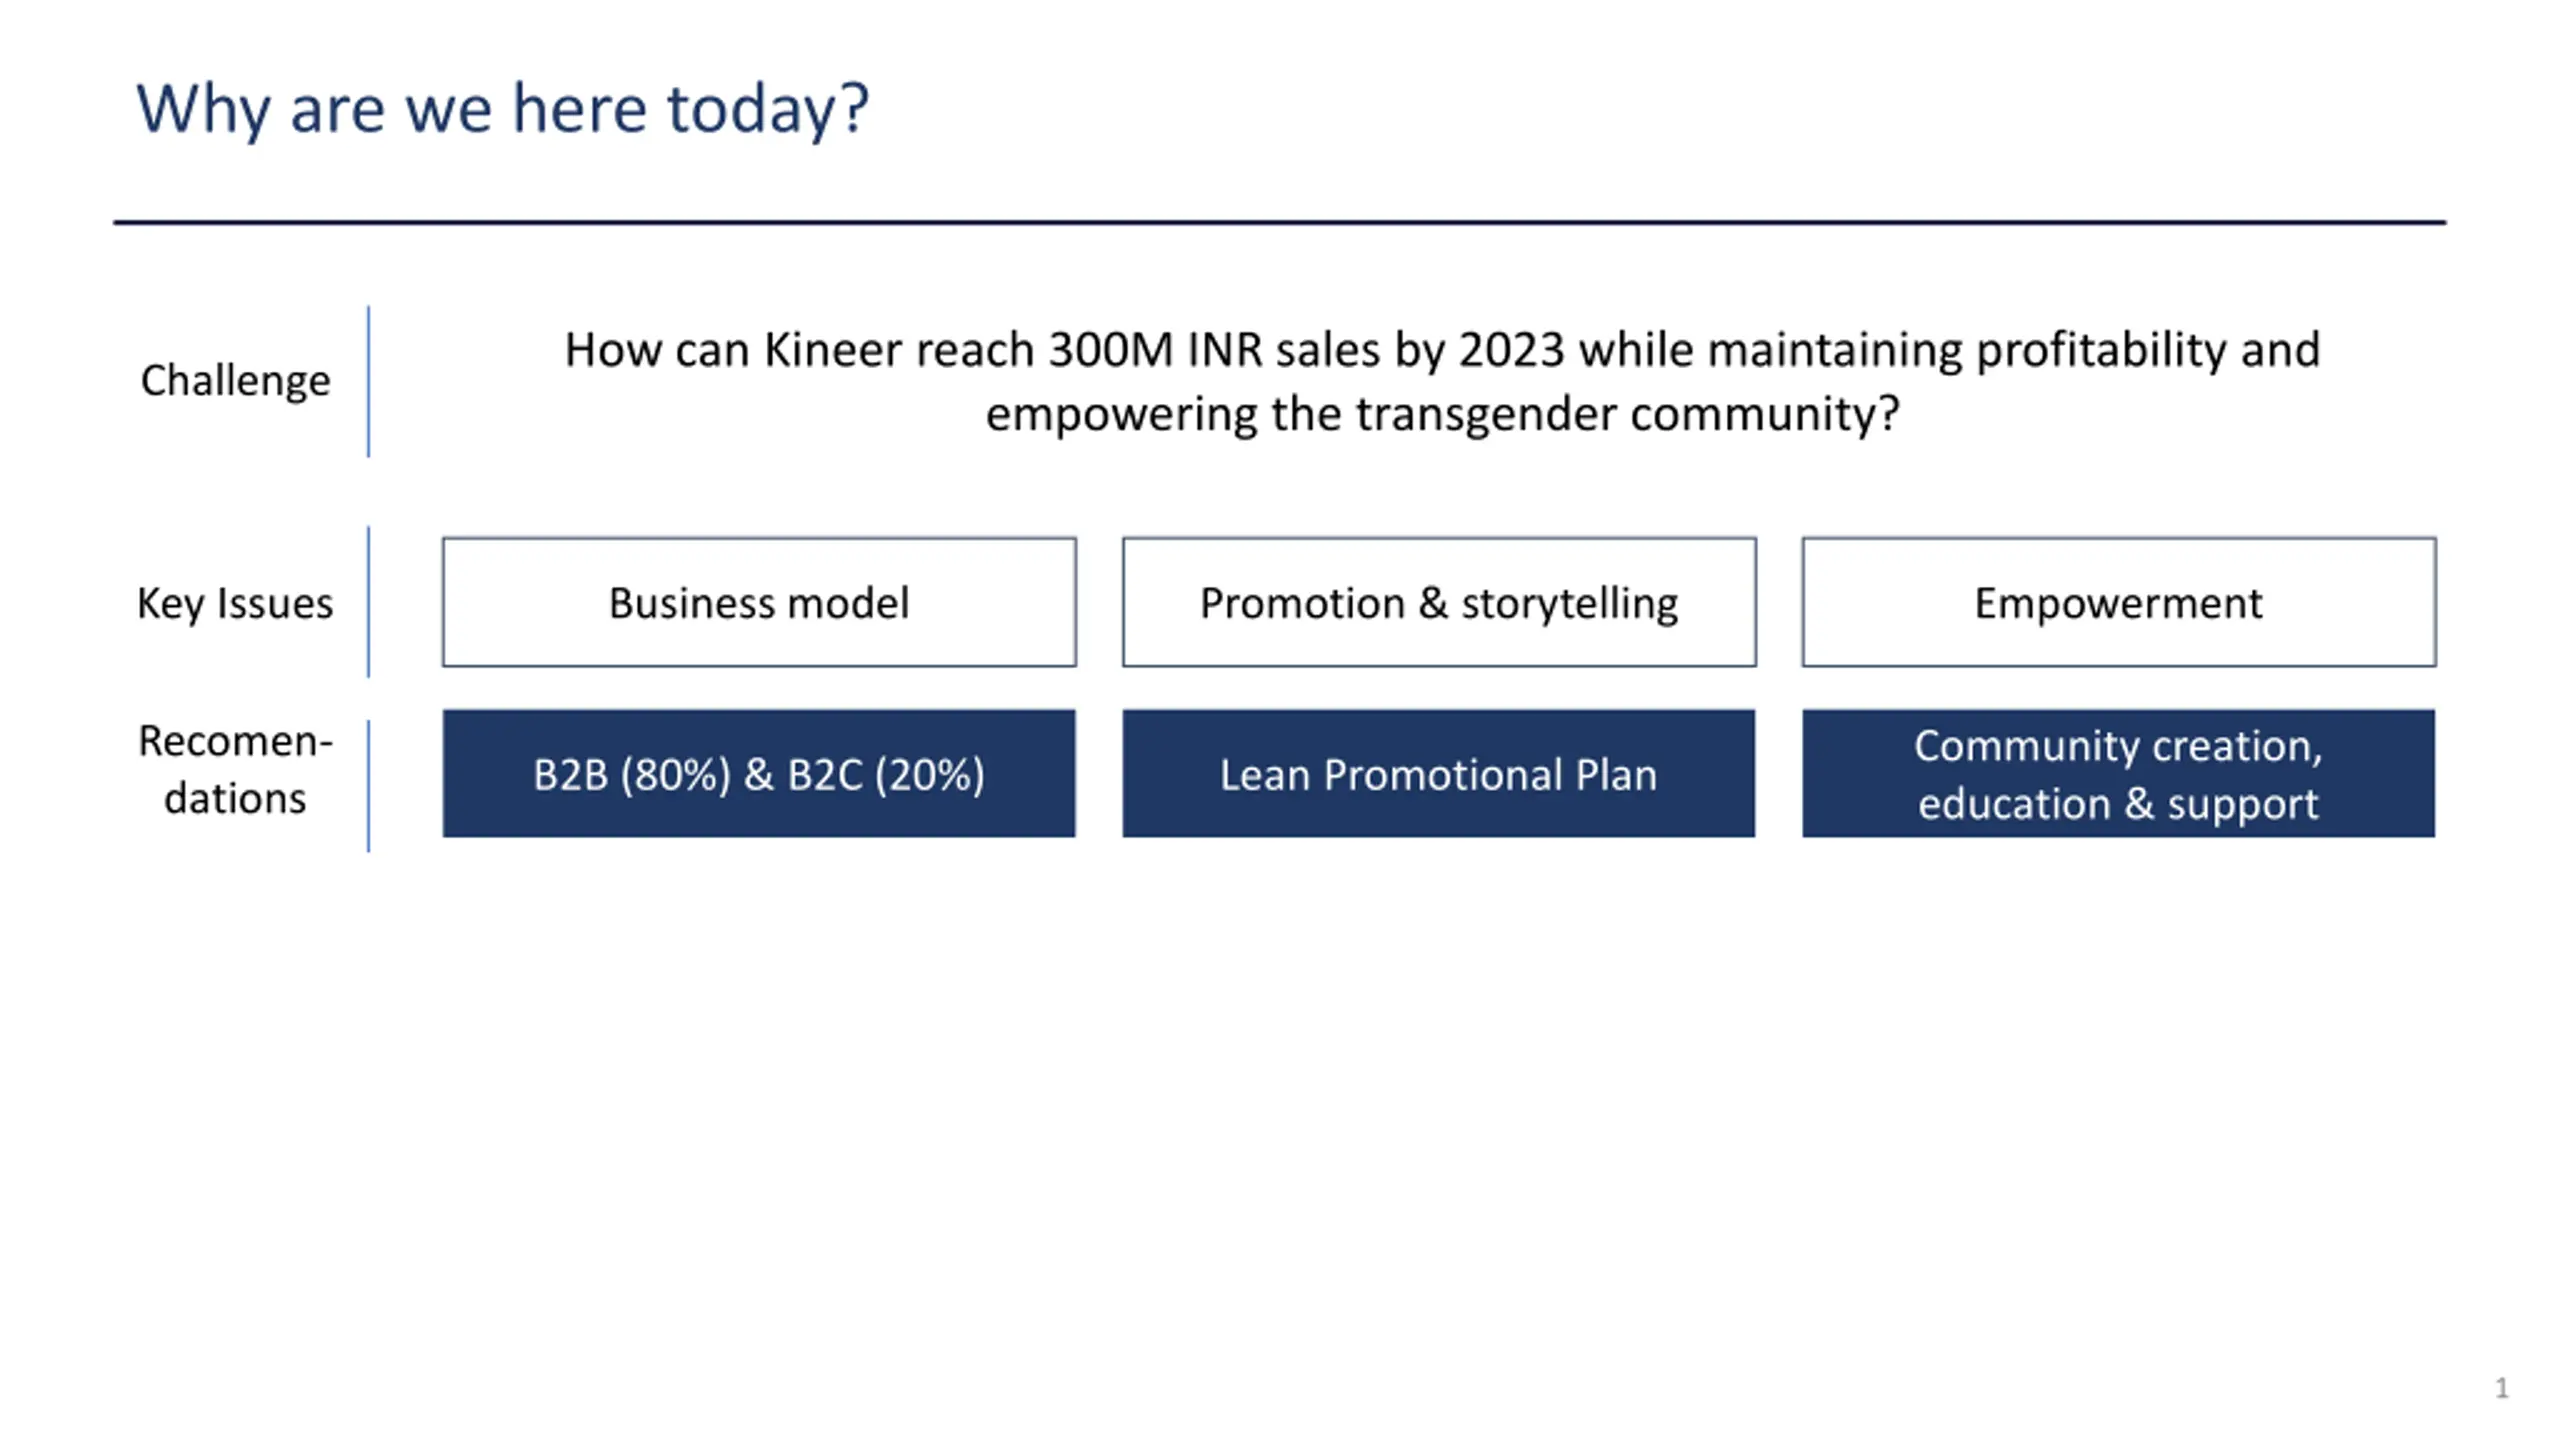
Task: Select the 'Key Issues' row label
Action: pos(235,603)
